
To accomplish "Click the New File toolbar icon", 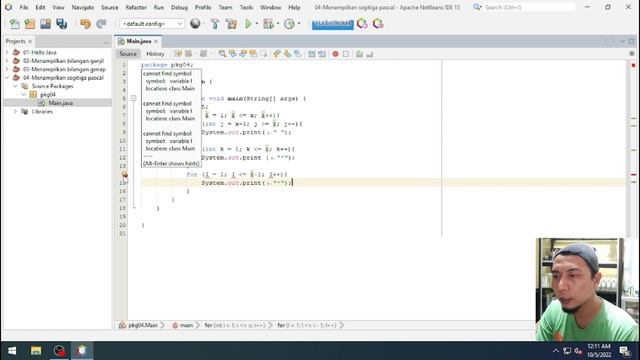I will pos(15,24).
